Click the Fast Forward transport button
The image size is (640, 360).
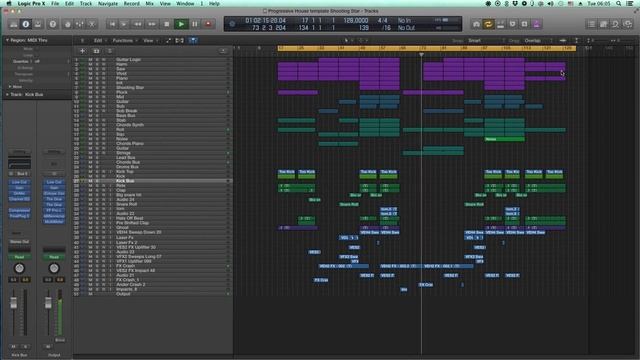coord(152,24)
